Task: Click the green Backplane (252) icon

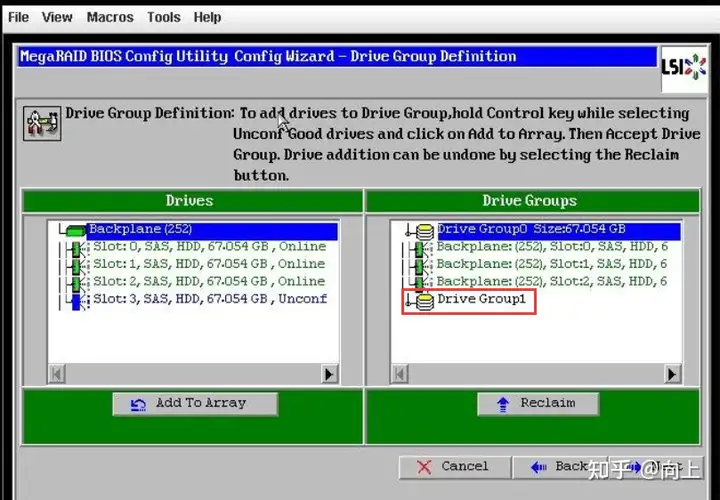Action: [x=76, y=230]
